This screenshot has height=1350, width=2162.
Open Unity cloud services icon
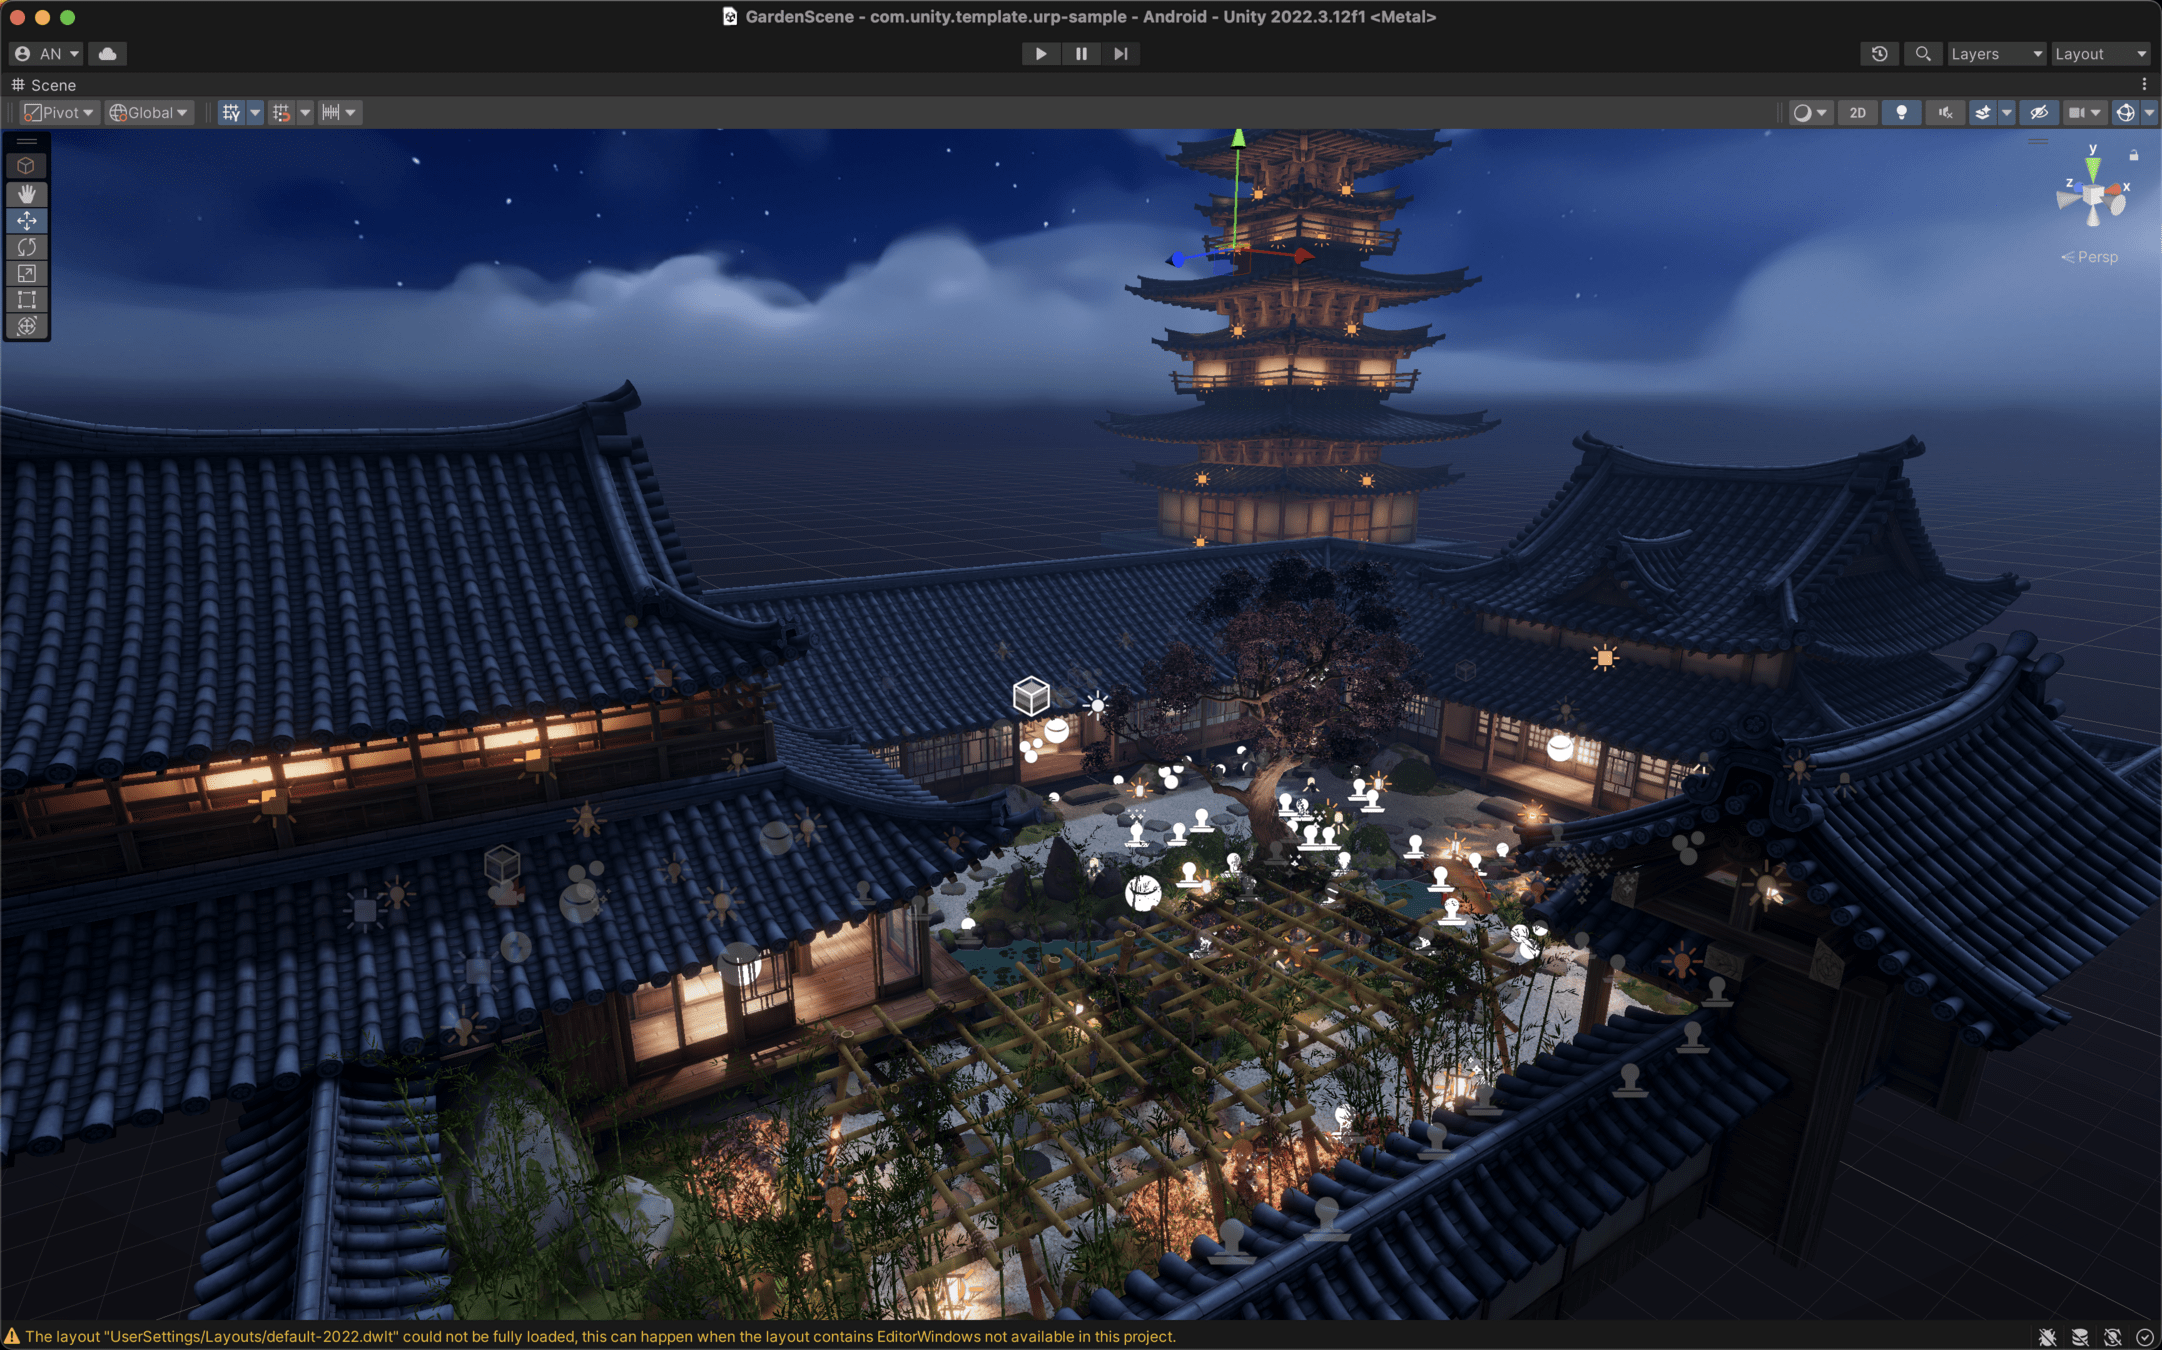coord(108,54)
